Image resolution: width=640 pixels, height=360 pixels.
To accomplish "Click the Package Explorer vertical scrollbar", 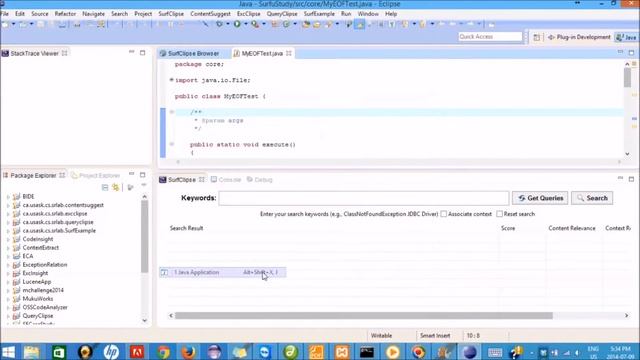I will (144, 237).
